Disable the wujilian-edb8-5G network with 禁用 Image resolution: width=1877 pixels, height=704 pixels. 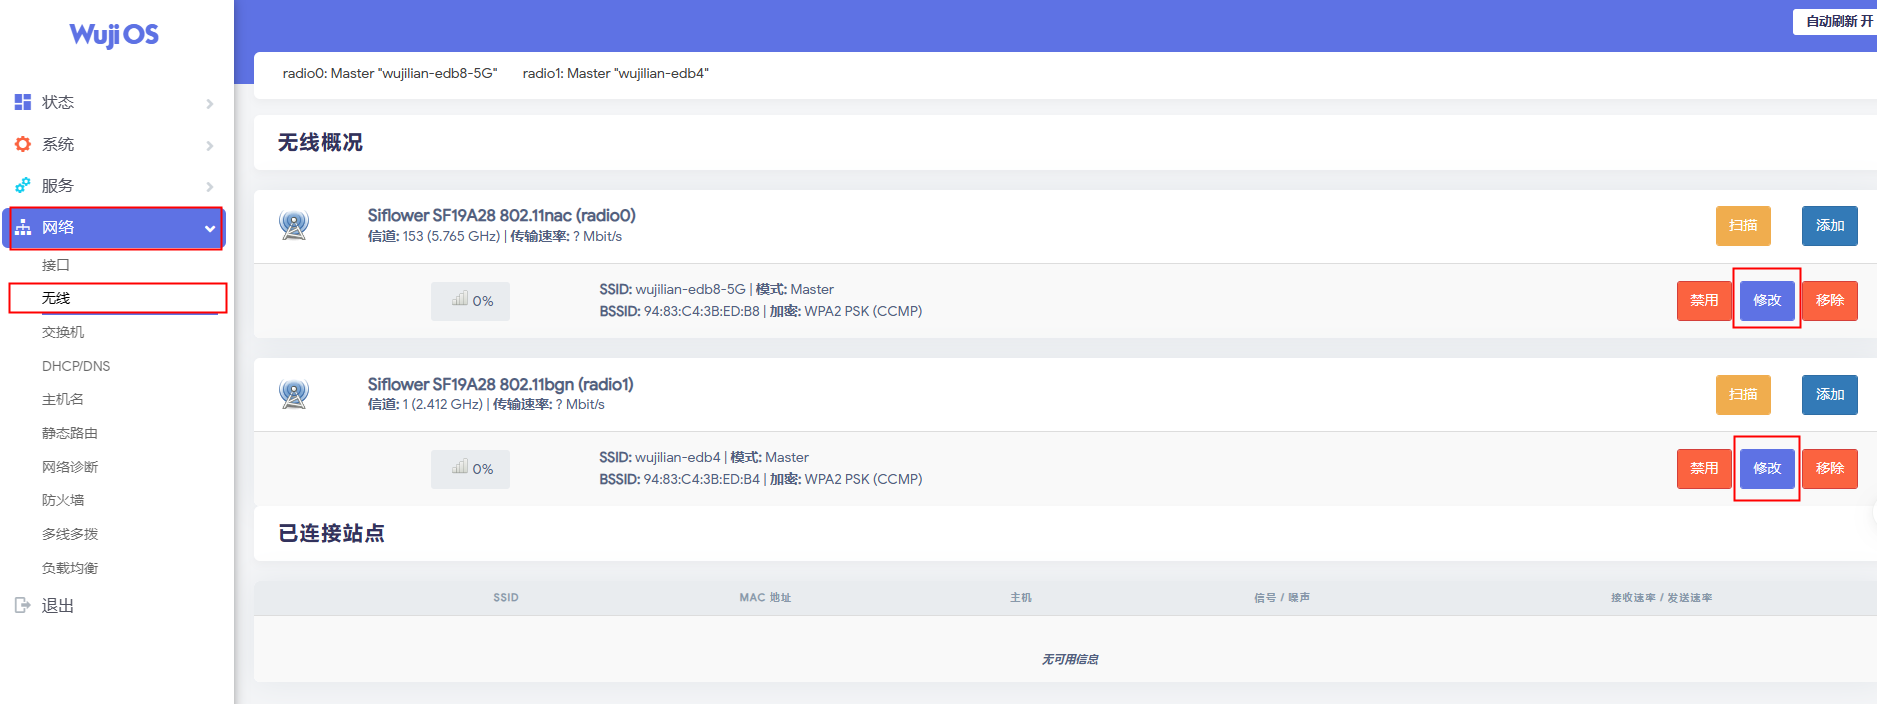coord(1703,301)
